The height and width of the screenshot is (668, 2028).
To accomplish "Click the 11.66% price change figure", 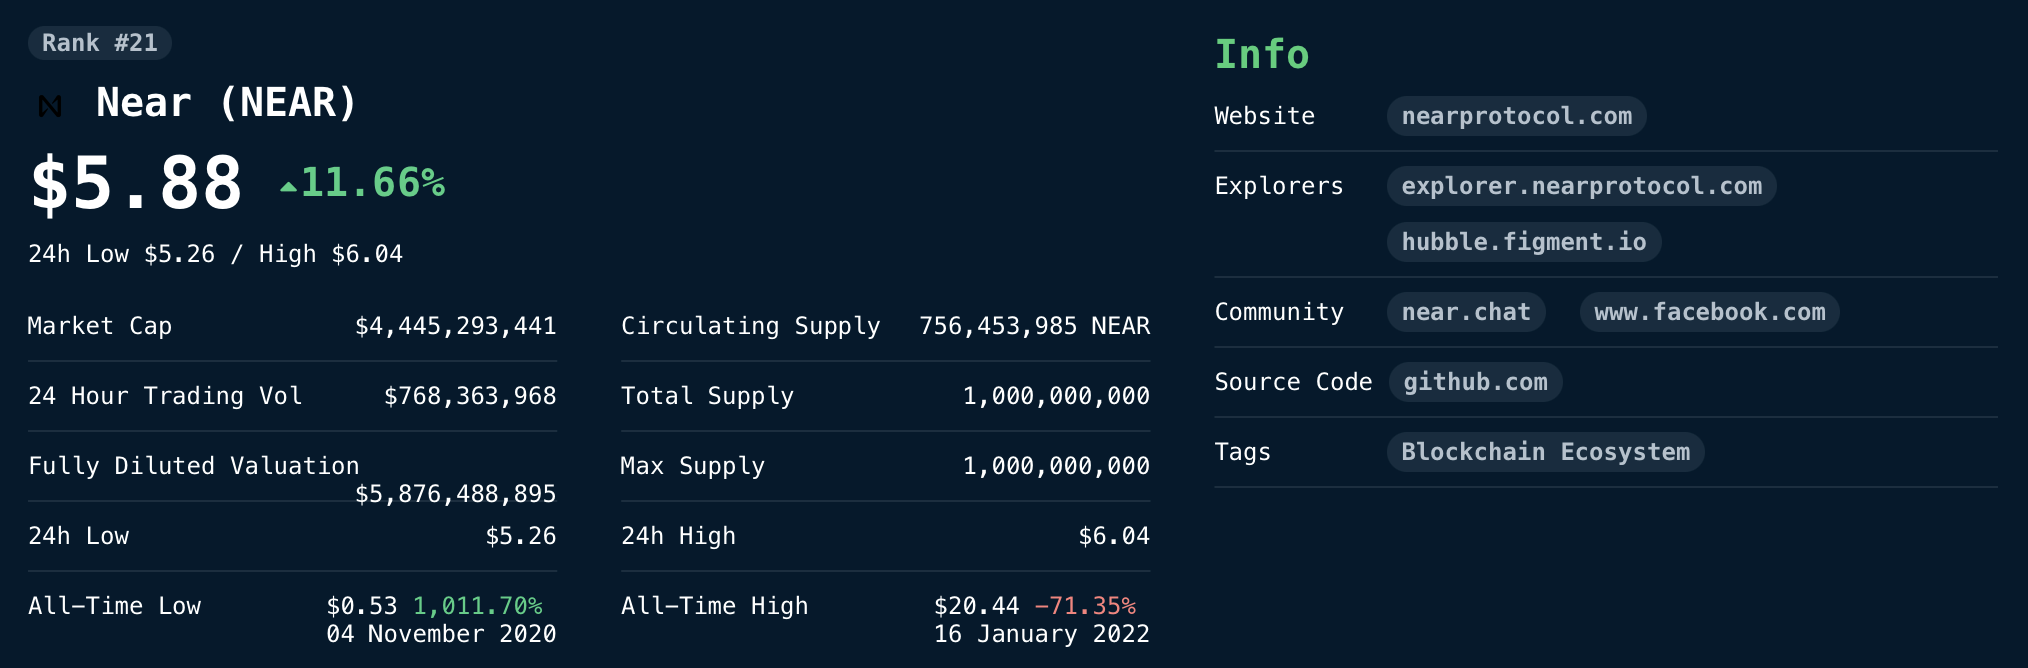I will tap(372, 183).
